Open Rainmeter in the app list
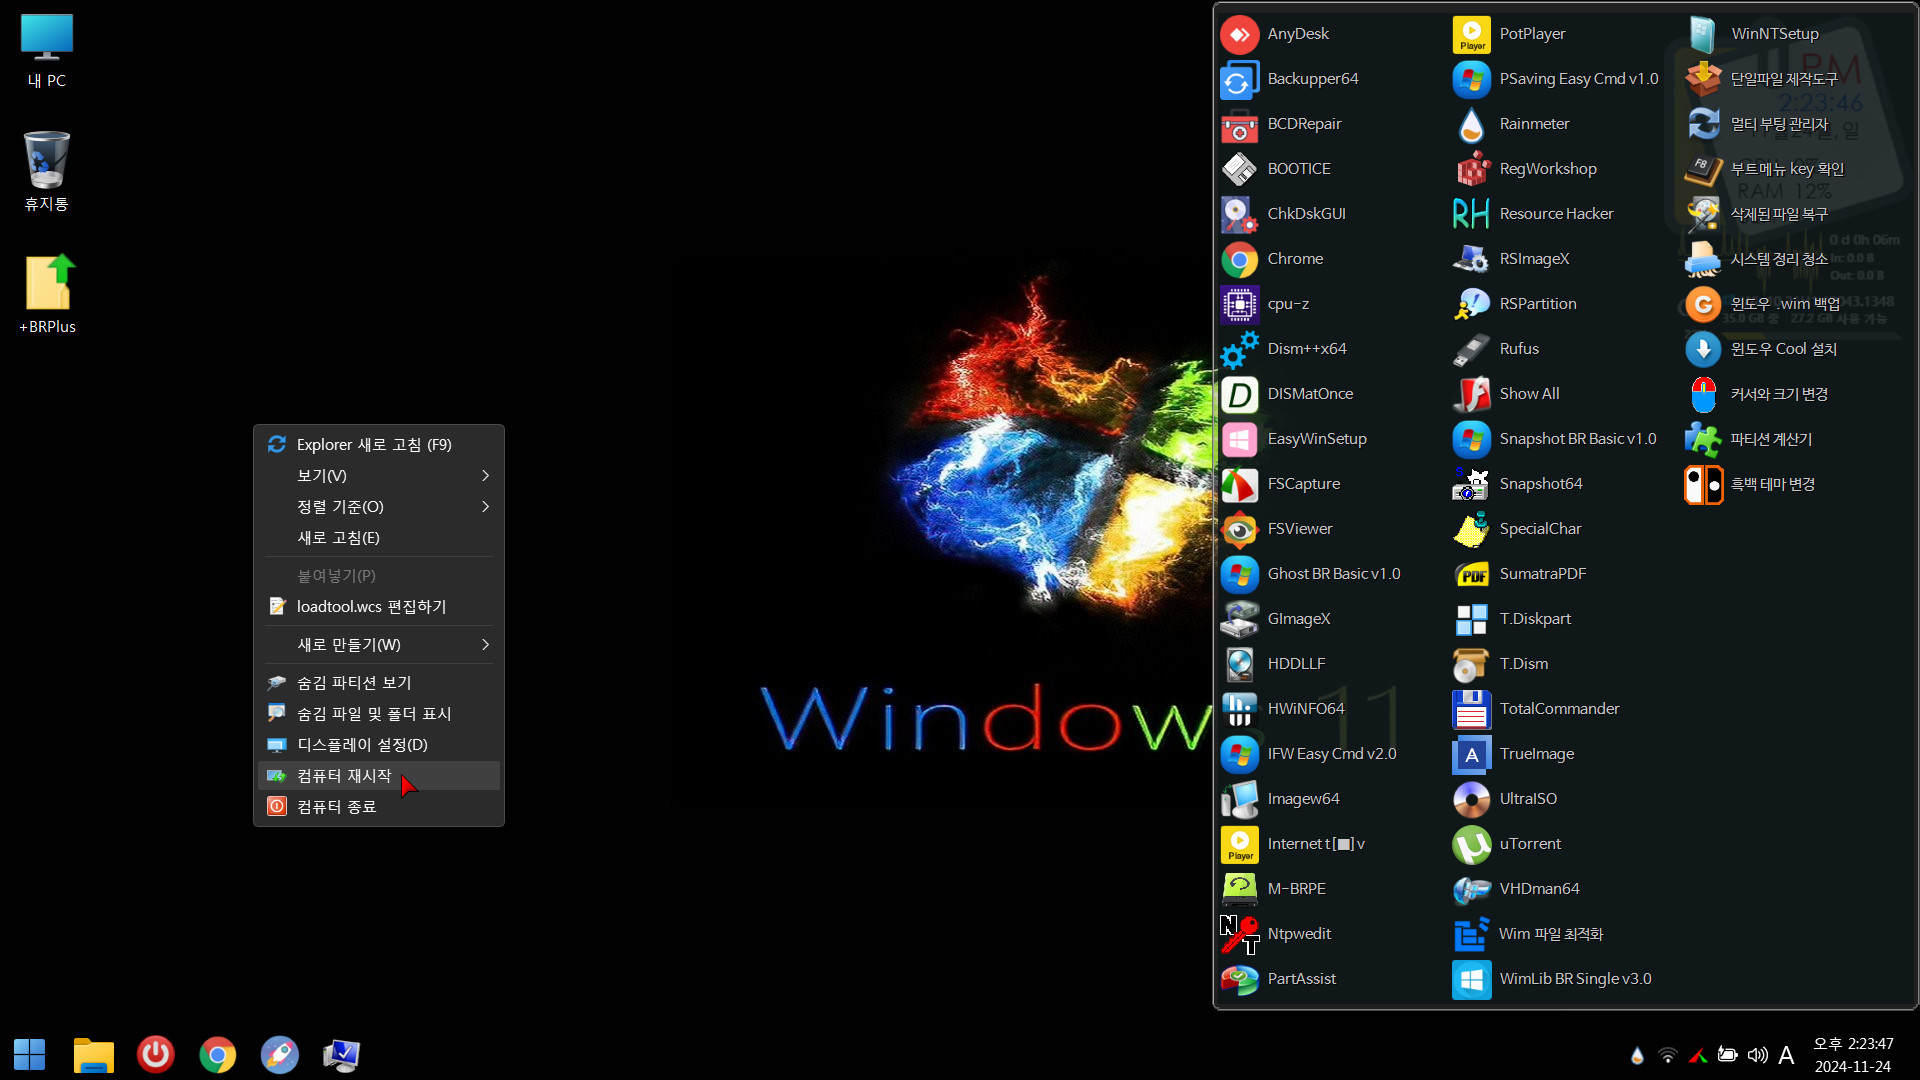Image resolution: width=1920 pixels, height=1080 pixels. point(1511,124)
